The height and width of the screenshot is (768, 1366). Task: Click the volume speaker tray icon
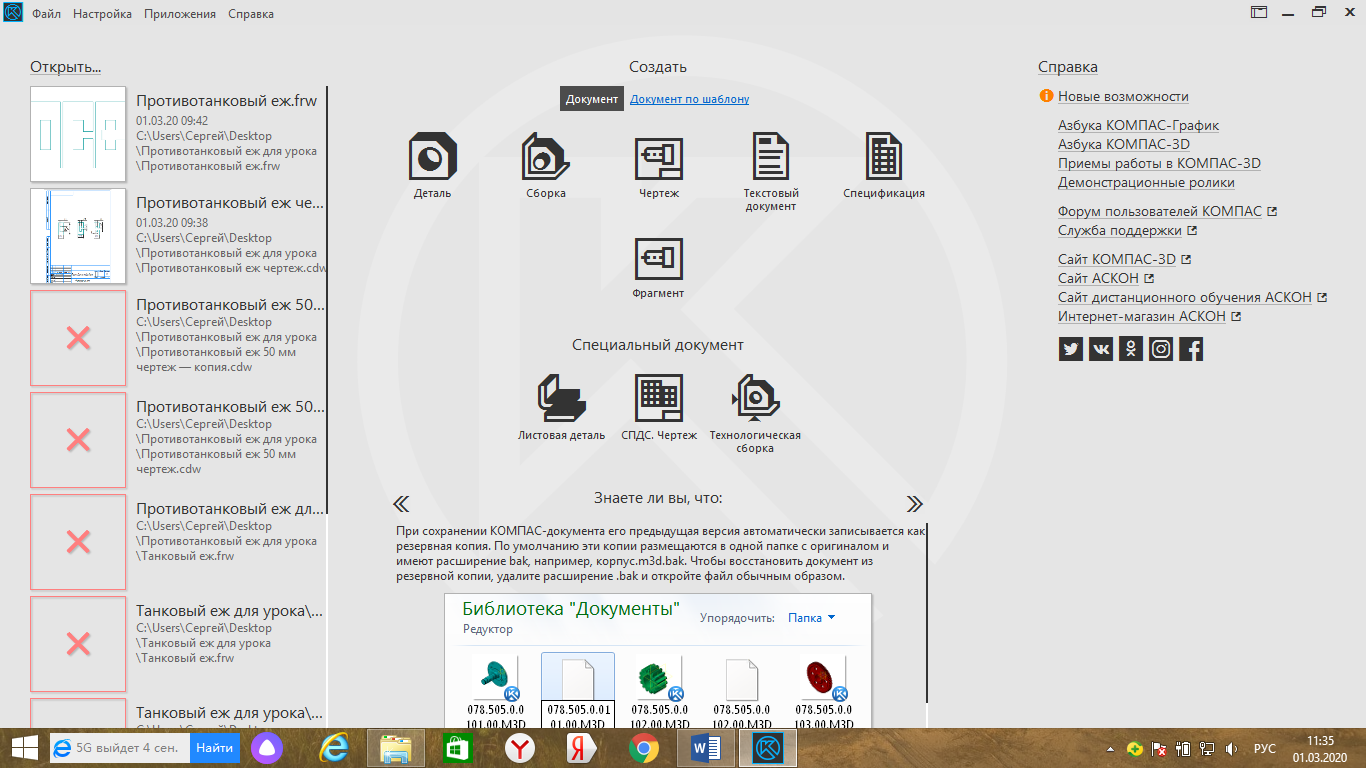[x=1231, y=748]
